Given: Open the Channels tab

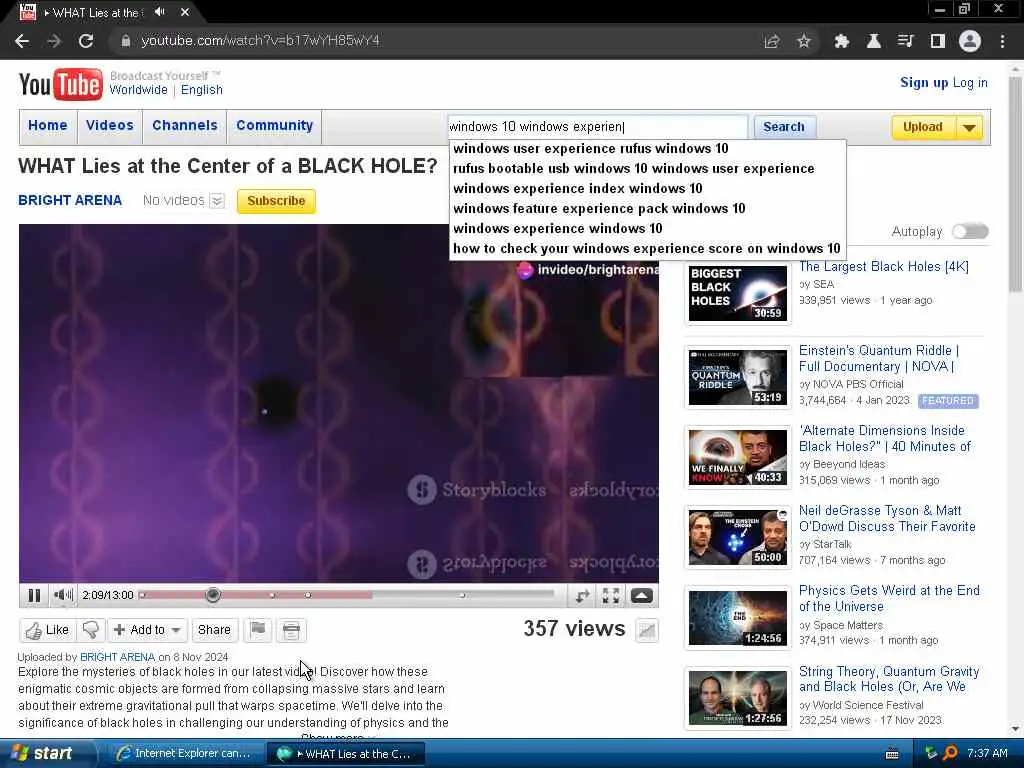Looking at the screenshot, I should coord(185,125).
